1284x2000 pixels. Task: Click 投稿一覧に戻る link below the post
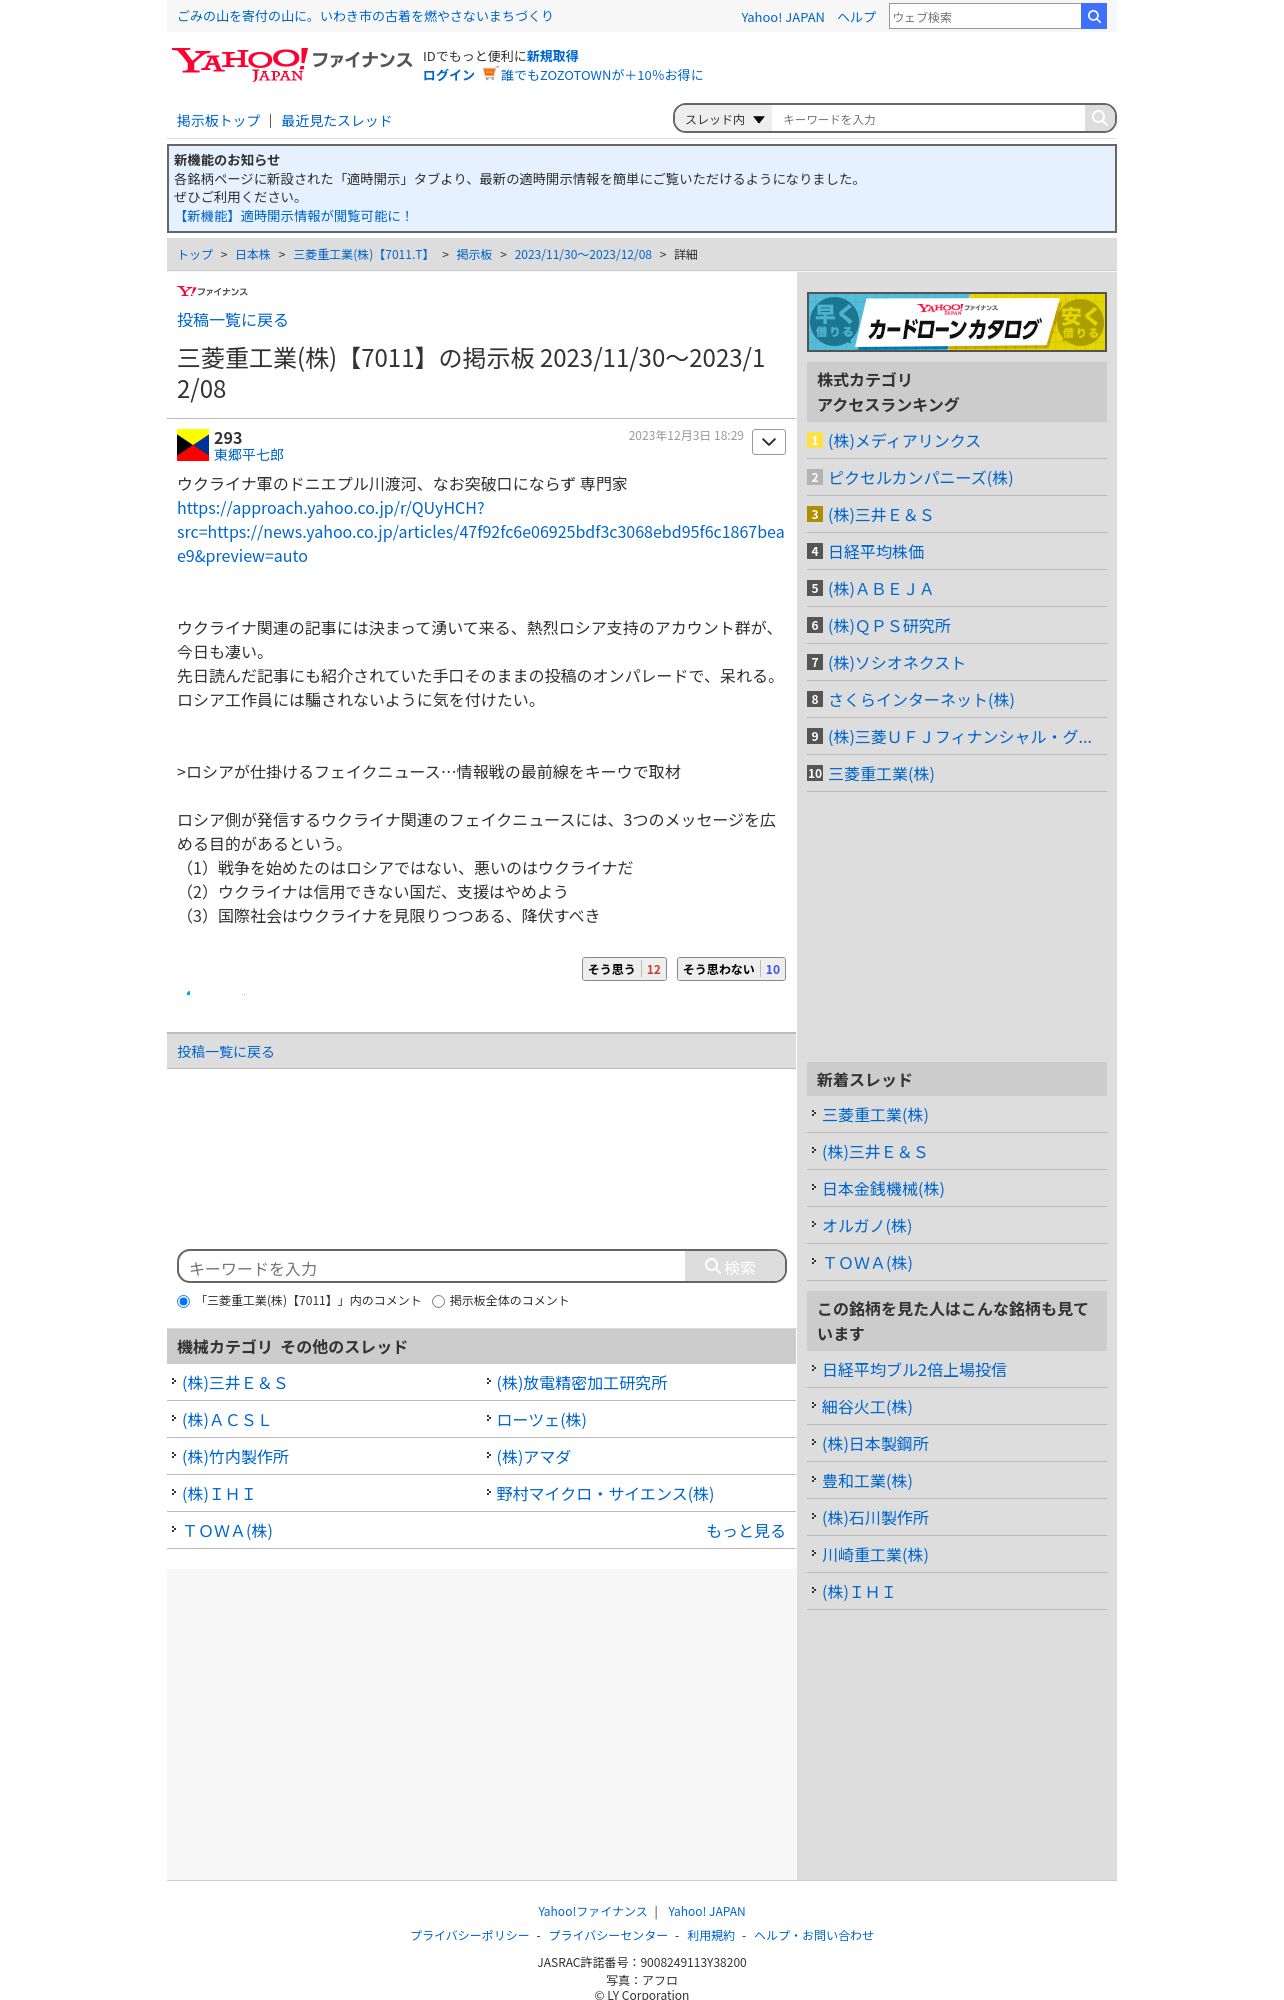225,1052
